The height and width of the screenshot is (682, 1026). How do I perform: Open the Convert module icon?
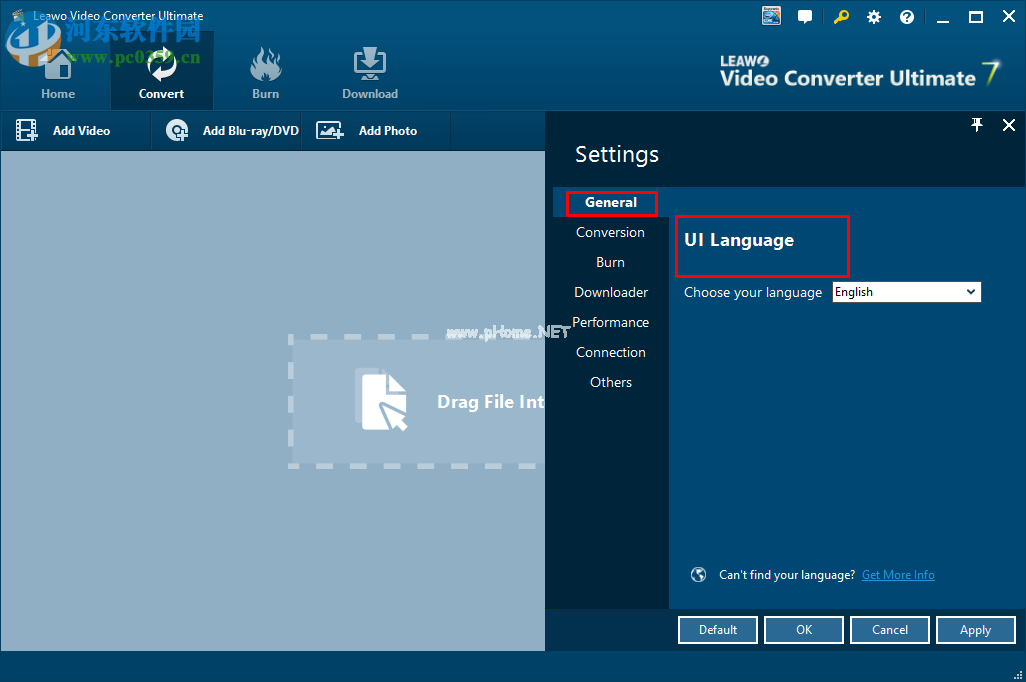click(x=162, y=65)
